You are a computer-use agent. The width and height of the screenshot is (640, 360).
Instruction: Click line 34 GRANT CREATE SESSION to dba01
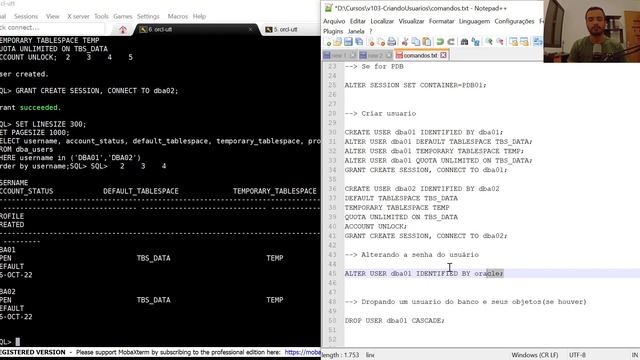[x=426, y=170]
